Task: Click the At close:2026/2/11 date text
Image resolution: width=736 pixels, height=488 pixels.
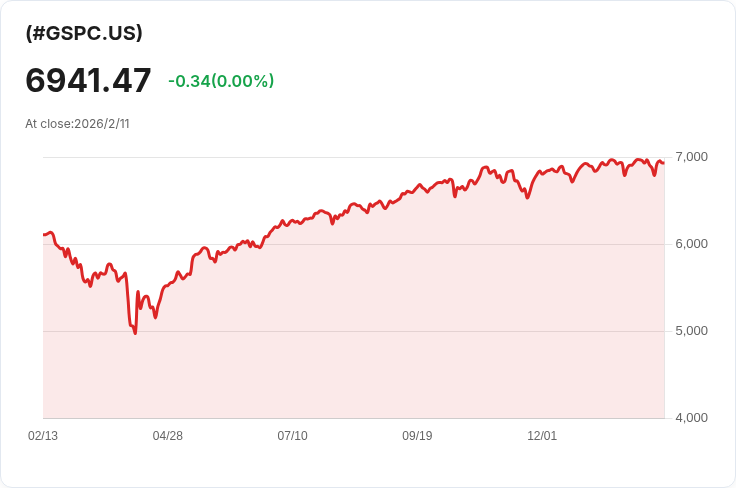Action: 77,124
